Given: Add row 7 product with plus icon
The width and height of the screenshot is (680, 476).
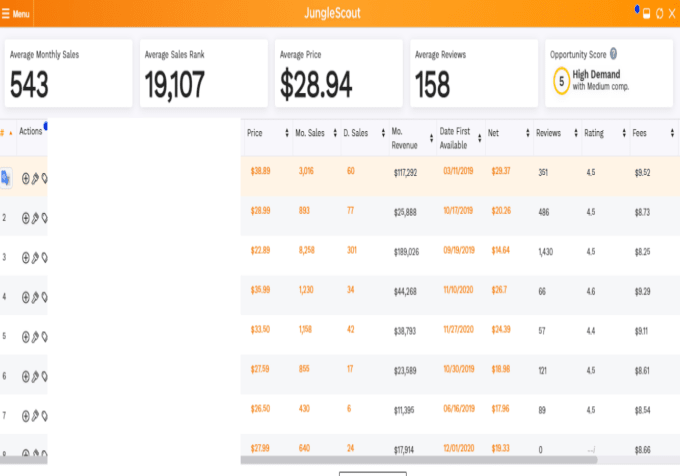Looking at the screenshot, I should 26,416.
